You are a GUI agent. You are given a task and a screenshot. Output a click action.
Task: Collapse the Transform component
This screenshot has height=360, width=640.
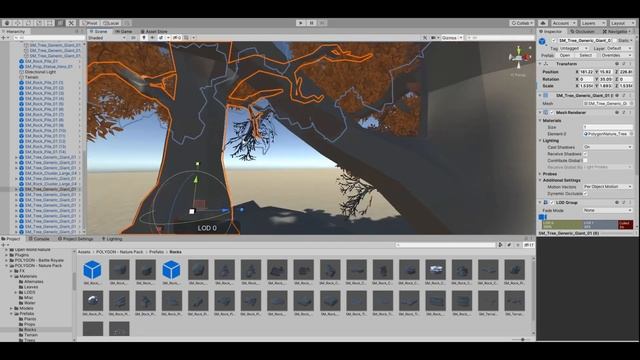[540, 64]
